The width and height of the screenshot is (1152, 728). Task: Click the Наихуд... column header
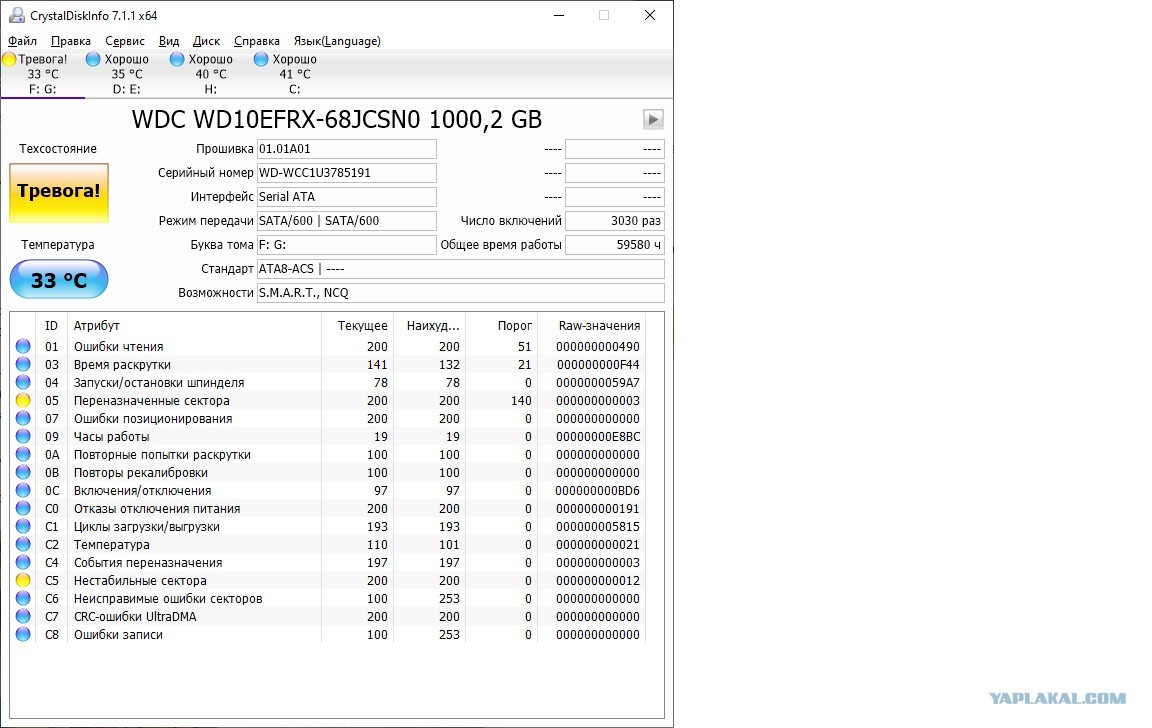tap(430, 325)
